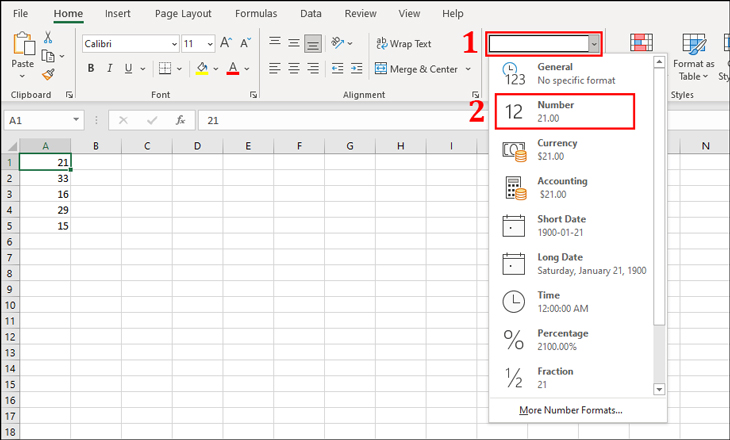The height and width of the screenshot is (440, 730).
Task: Click scroll down arrow in format list
Action: (659, 389)
